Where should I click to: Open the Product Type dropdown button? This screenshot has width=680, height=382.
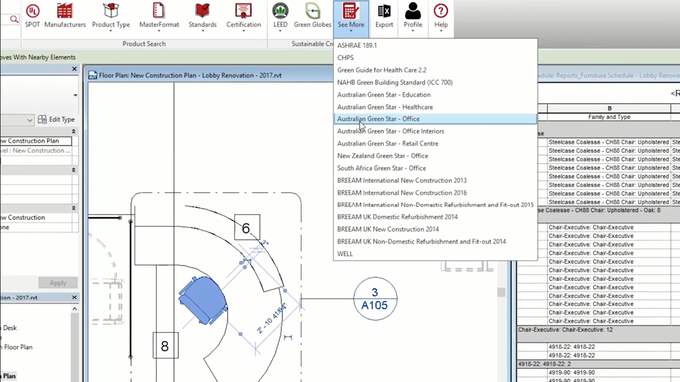point(111,17)
